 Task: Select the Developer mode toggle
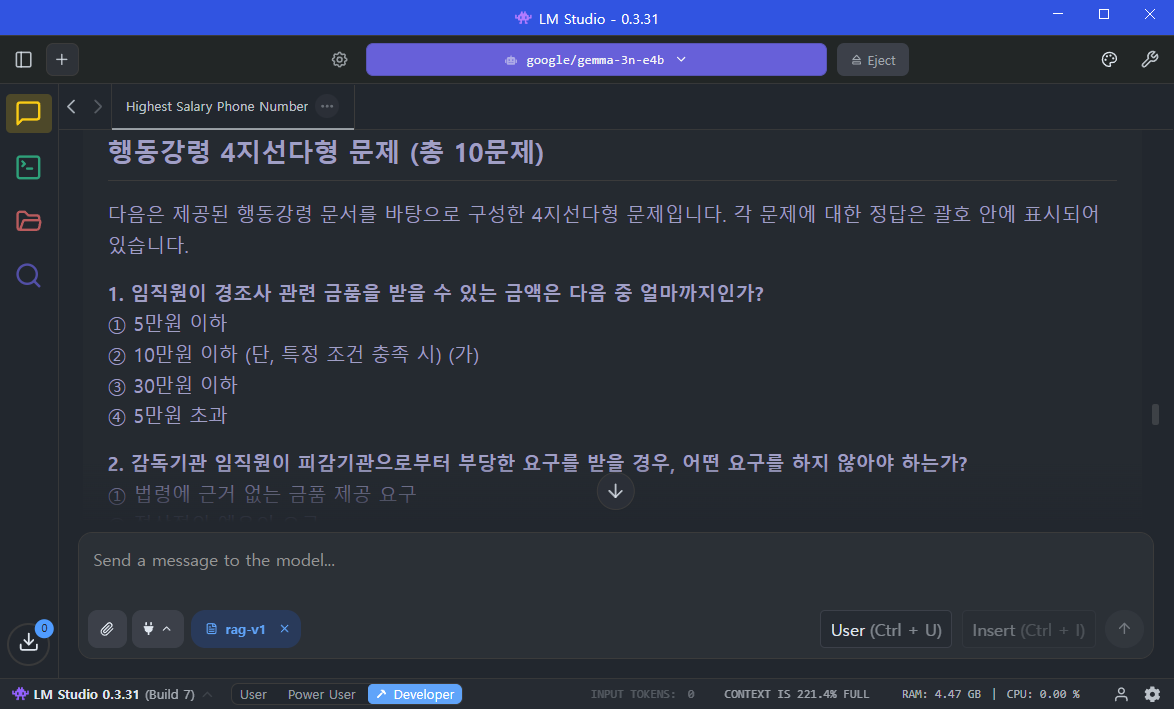414,694
